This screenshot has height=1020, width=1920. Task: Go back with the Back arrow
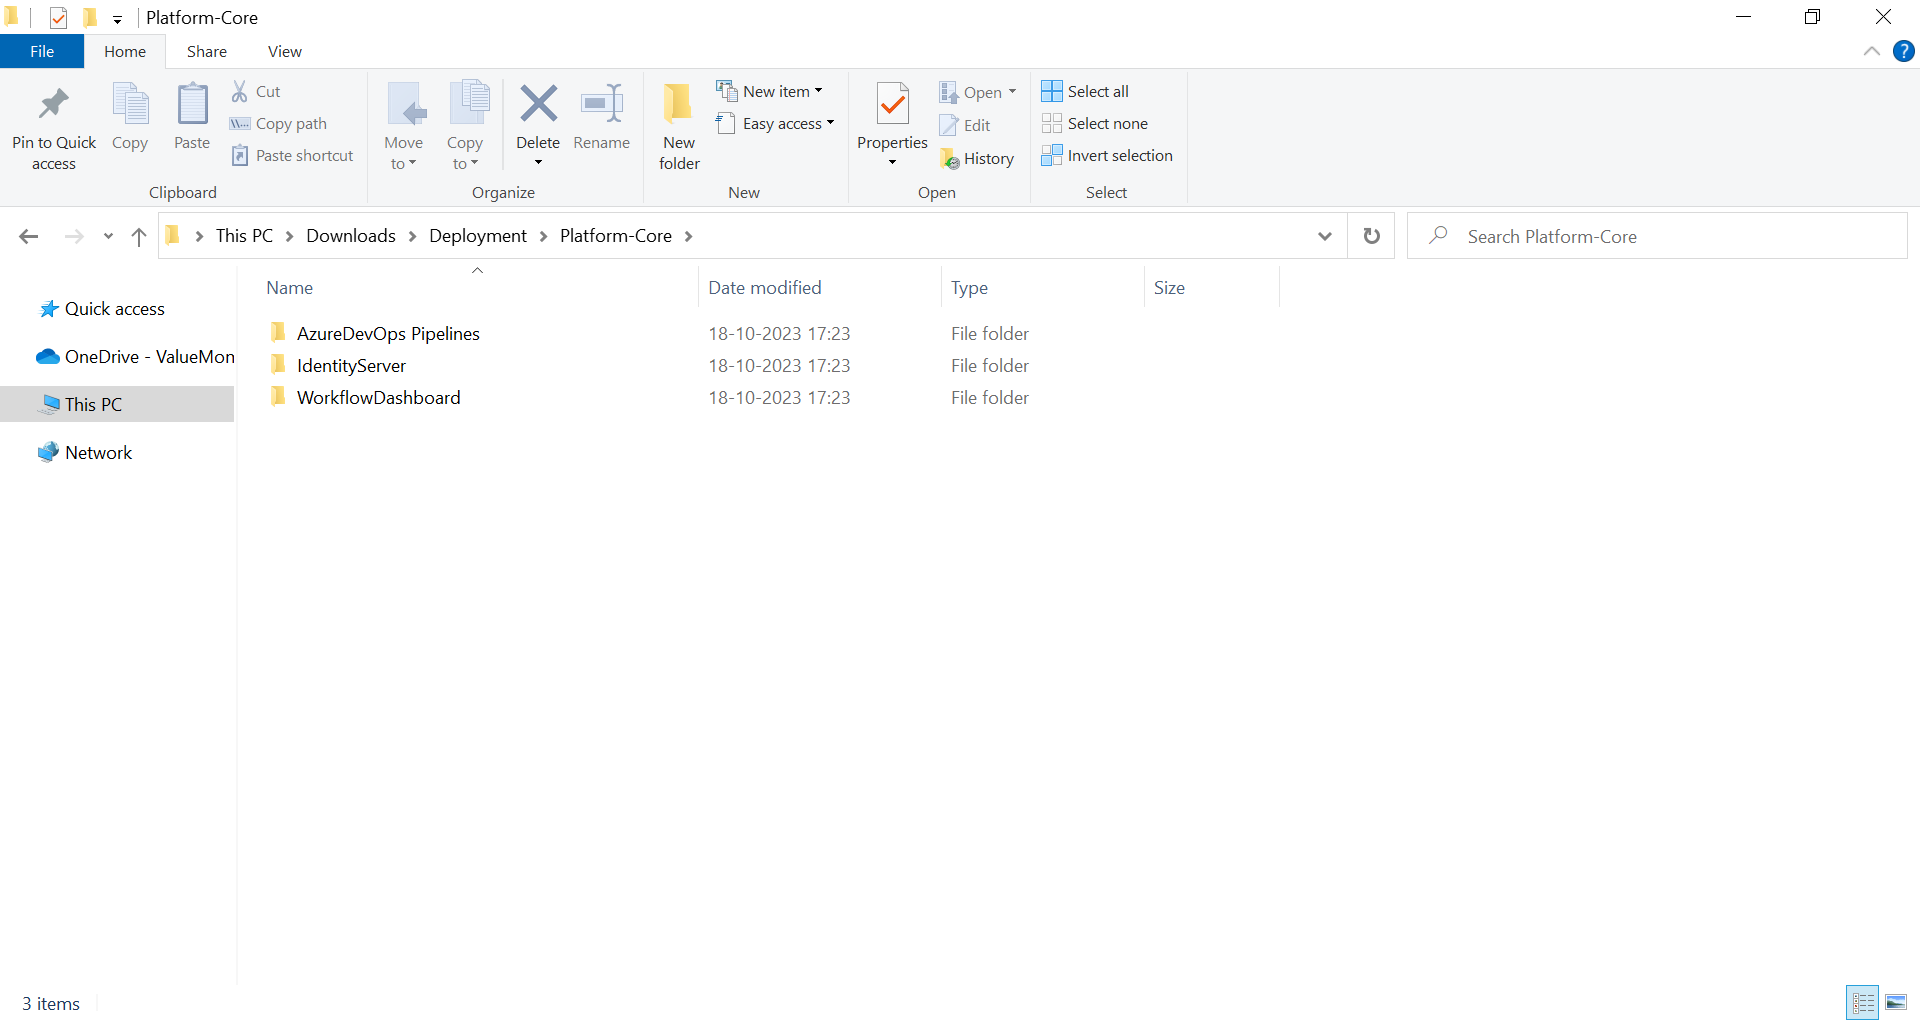click(29, 236)
